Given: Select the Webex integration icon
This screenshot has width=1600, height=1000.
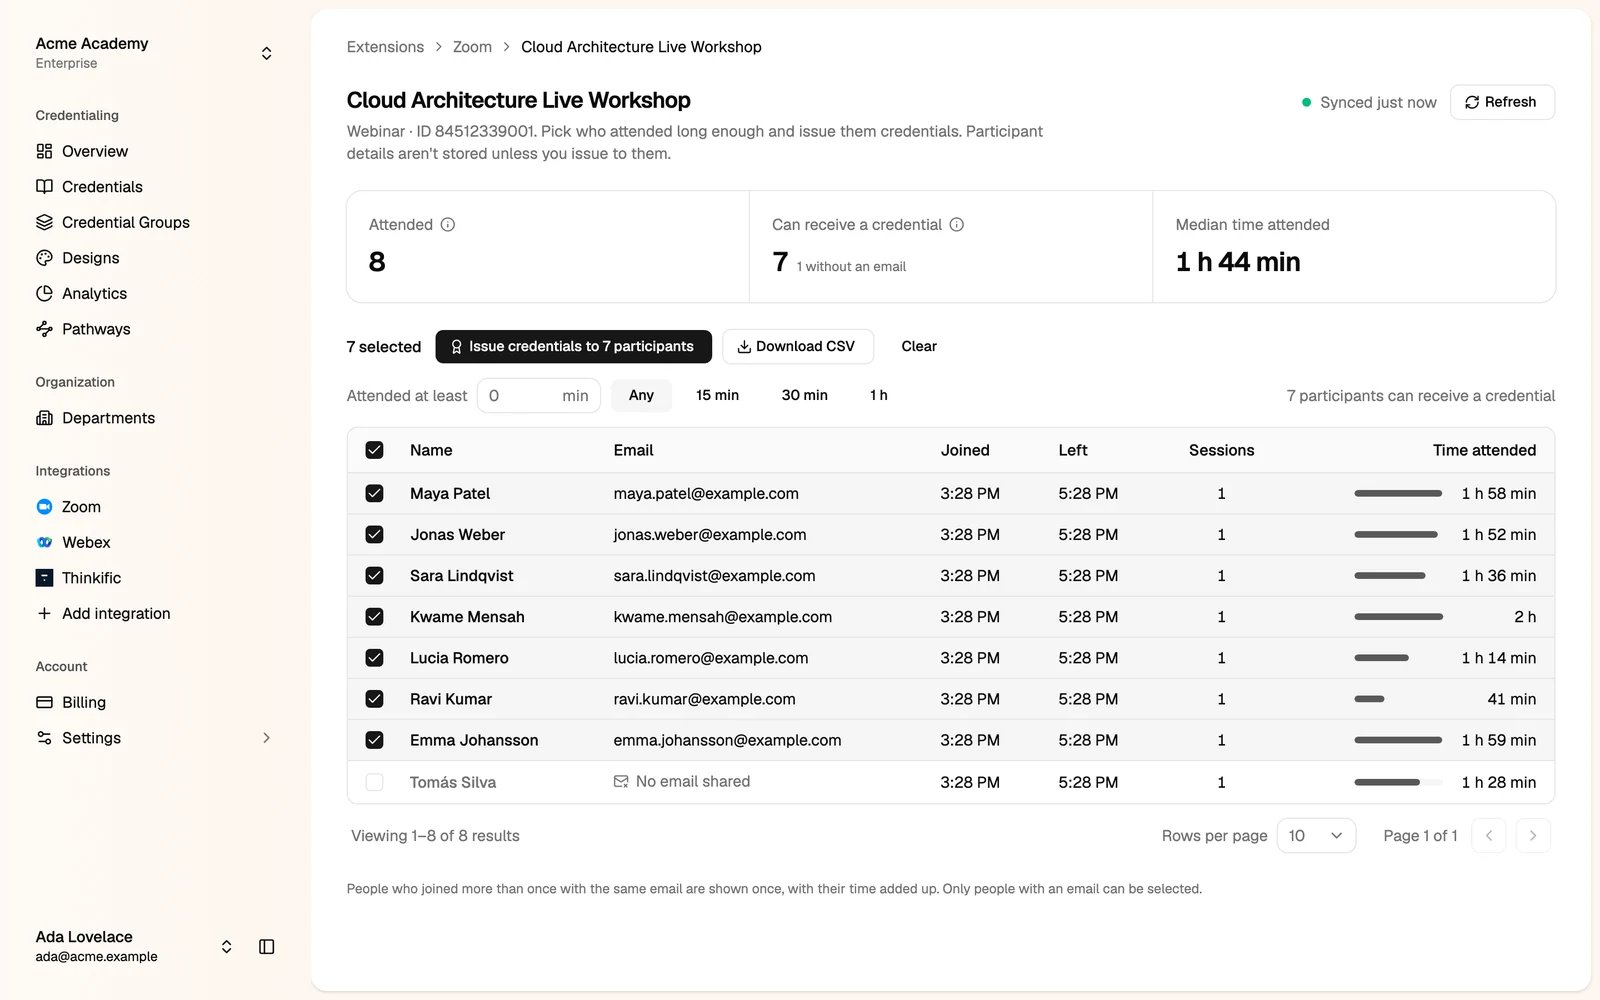Looking at the screenshot, I should tap(44, 542).
